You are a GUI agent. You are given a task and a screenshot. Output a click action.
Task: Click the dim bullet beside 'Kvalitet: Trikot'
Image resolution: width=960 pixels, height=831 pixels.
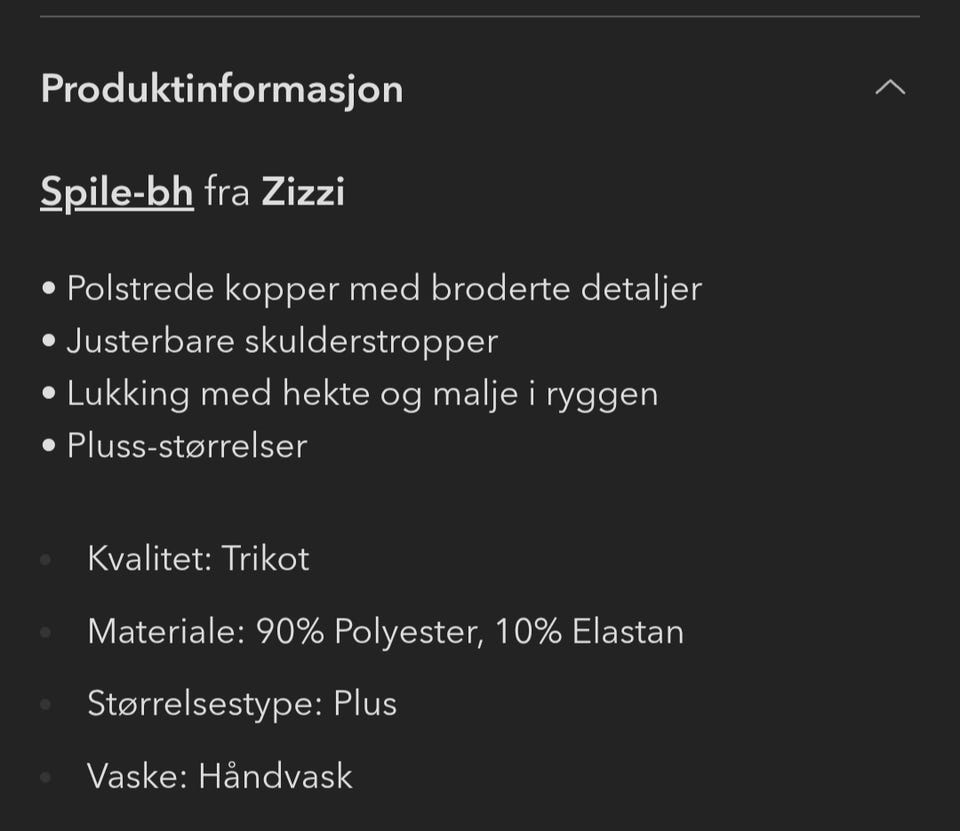45,559
